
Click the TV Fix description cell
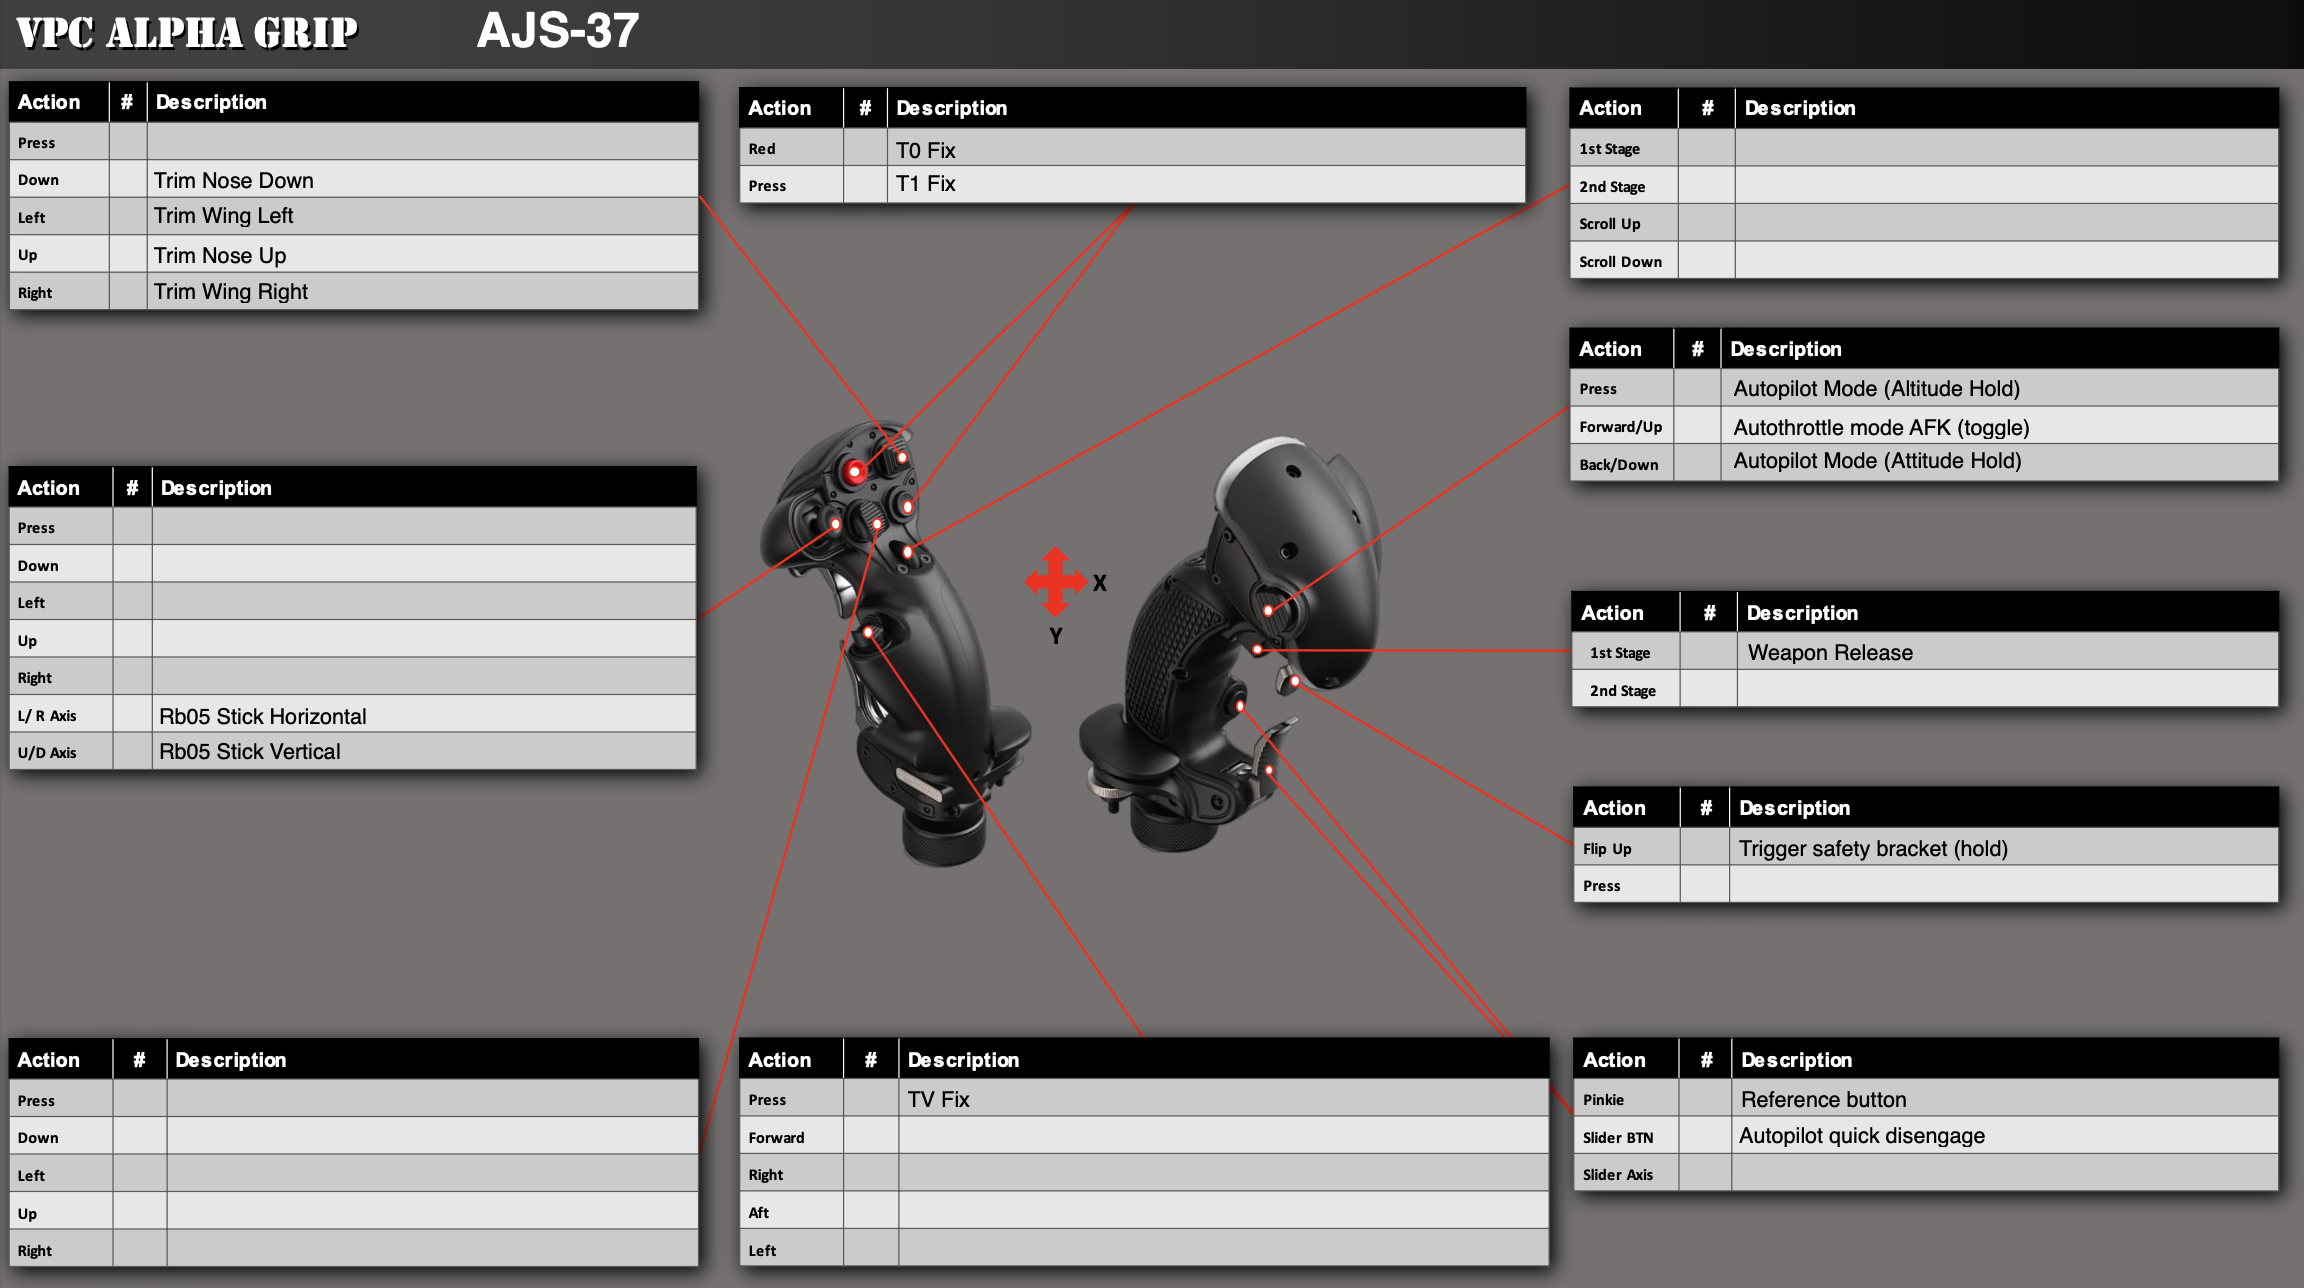(x=1222, y=1099)
